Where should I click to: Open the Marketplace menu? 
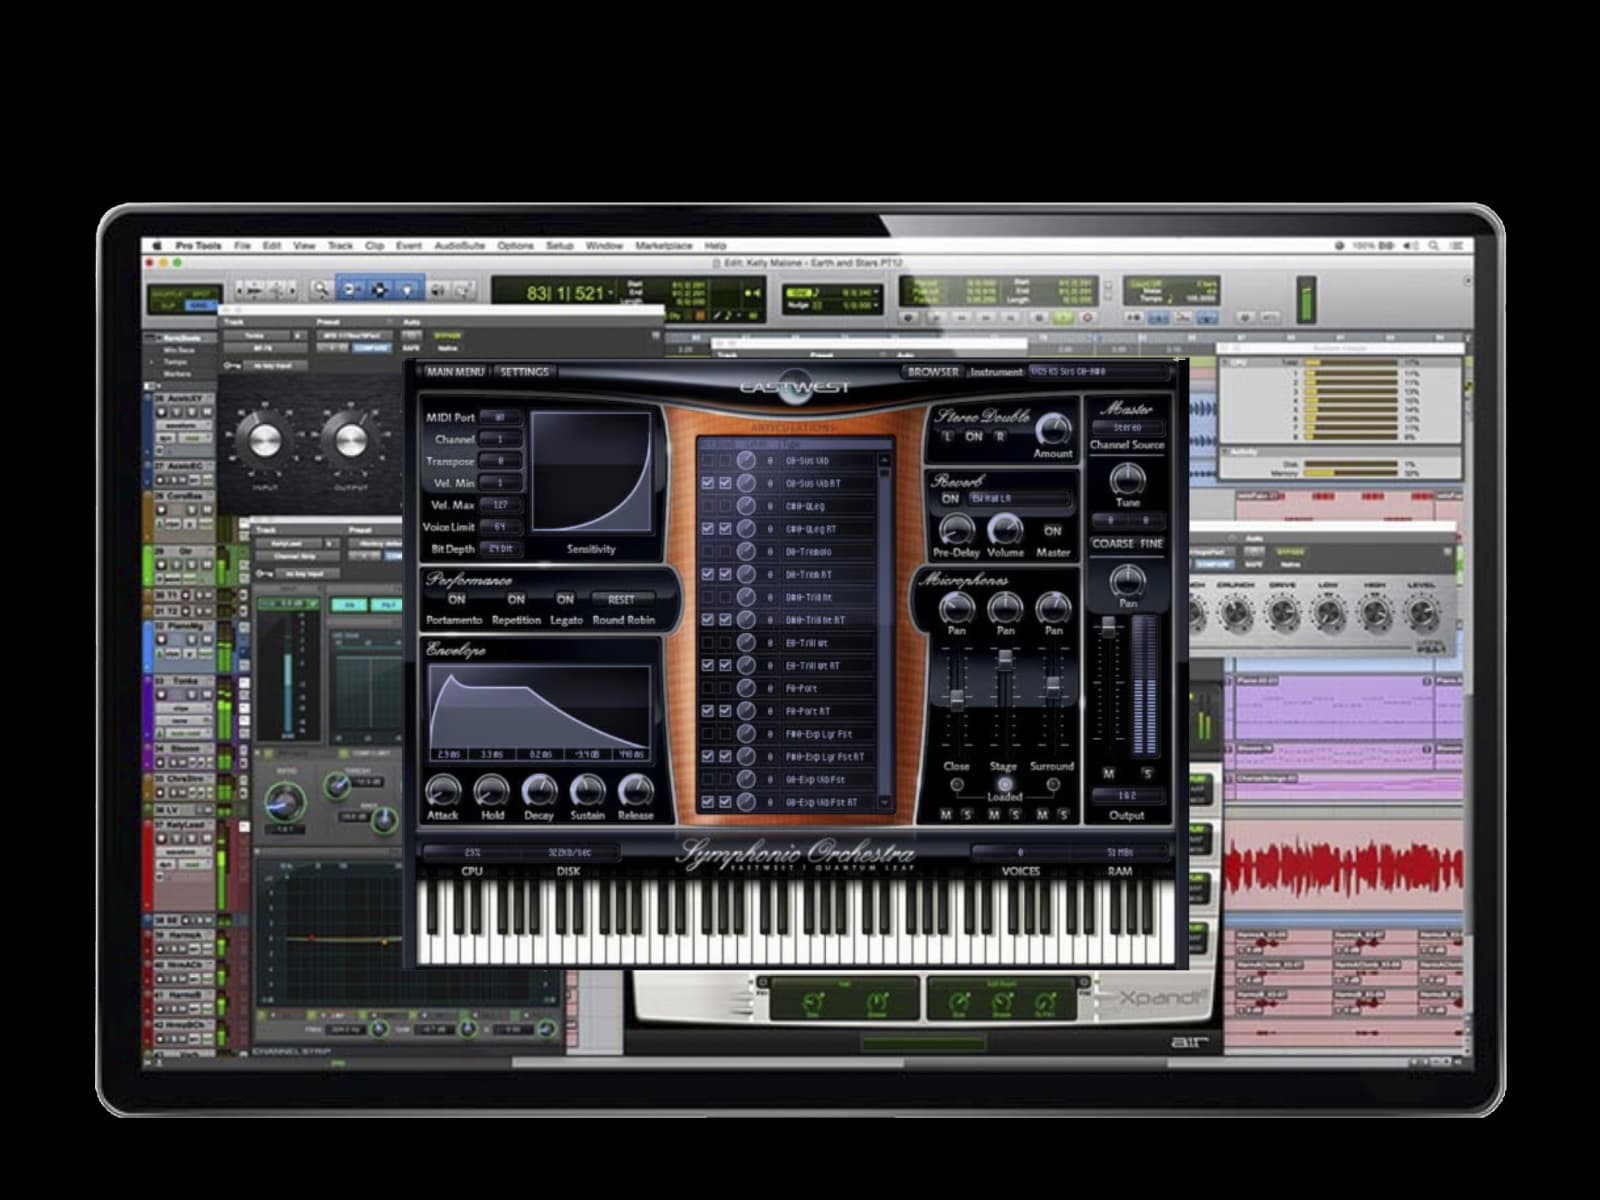coord(664,245)
